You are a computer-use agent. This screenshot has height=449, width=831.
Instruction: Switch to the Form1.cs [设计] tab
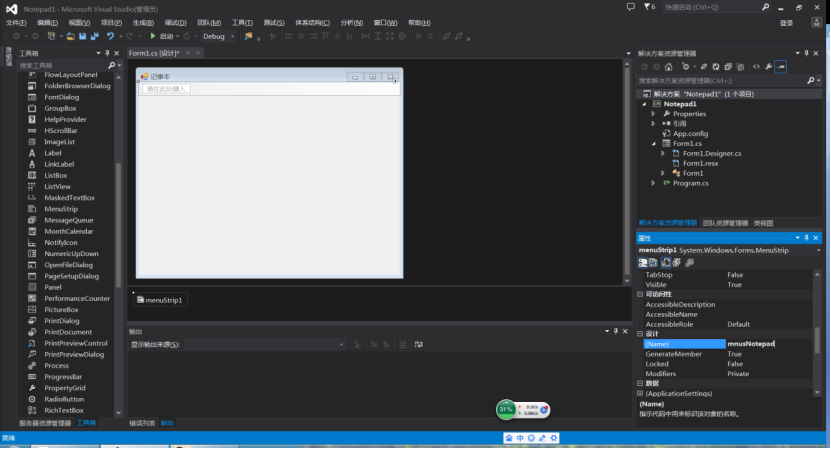tap(154, 53)
